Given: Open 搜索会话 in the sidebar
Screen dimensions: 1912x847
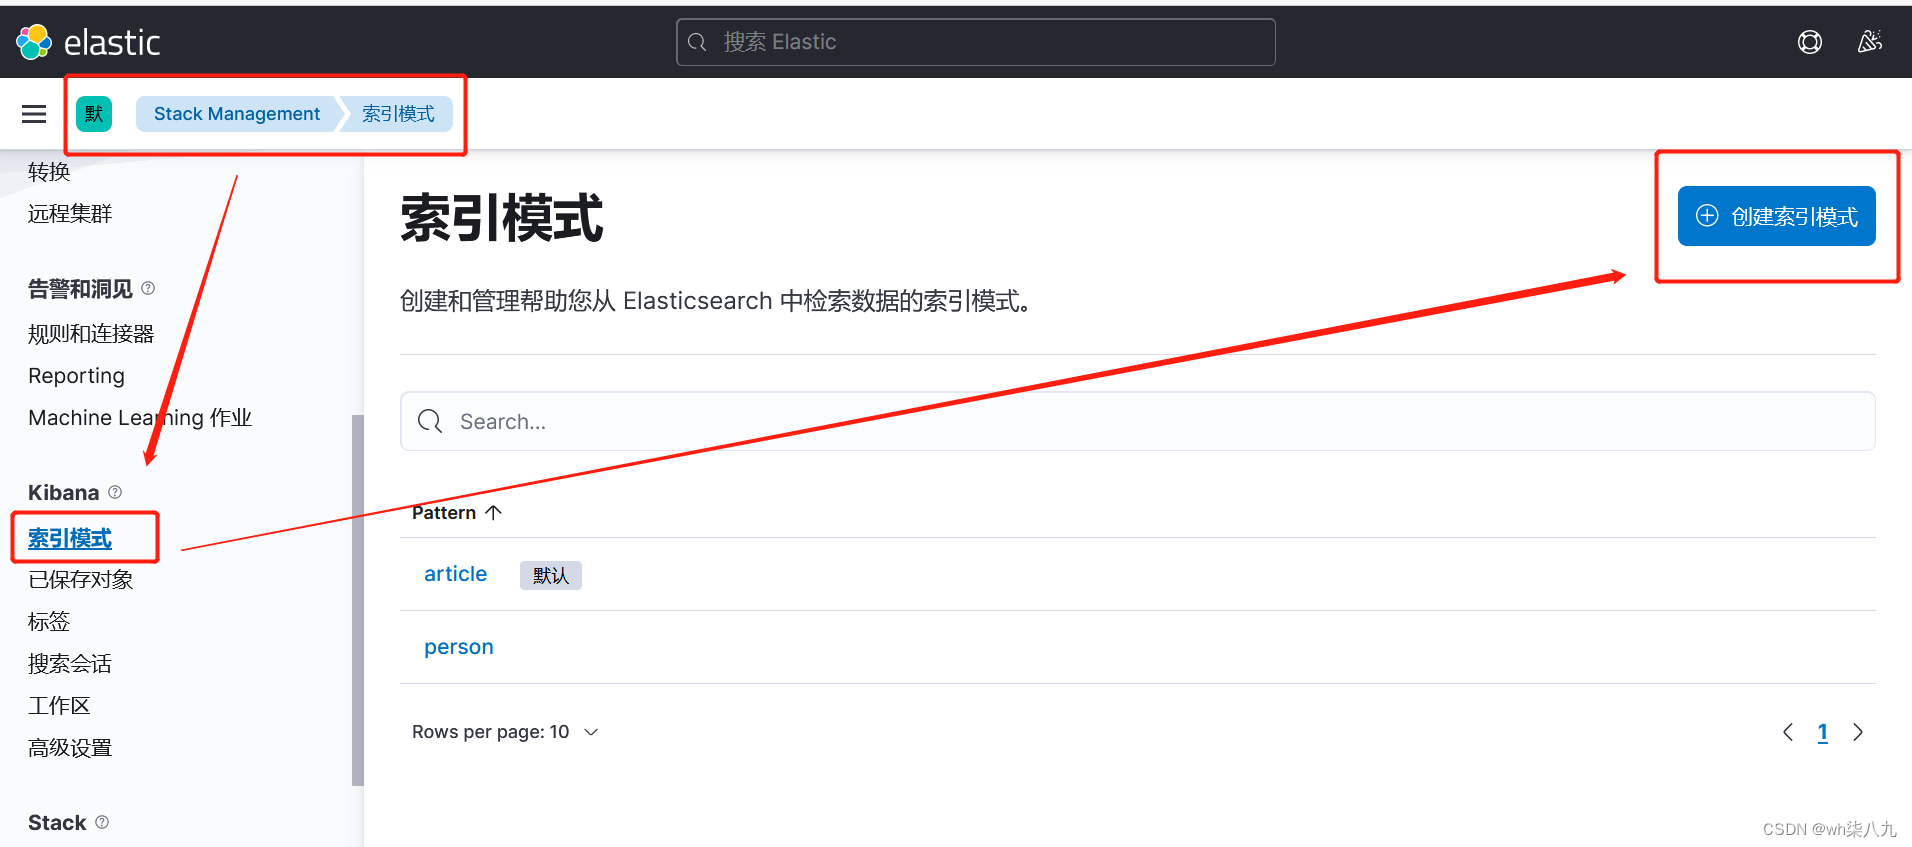Looking at the screenshot, I should pyautogui.click(x=70, y=664).
